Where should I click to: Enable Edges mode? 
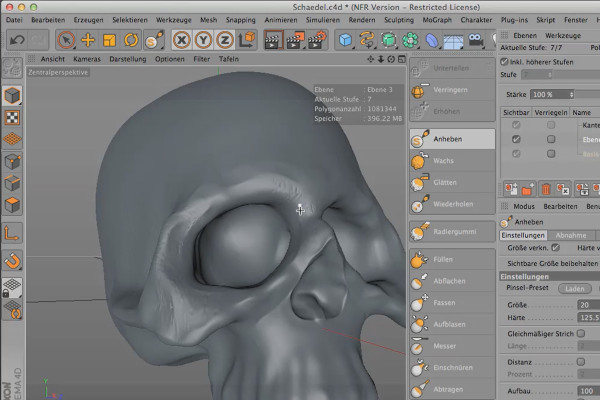(x=12, y=183)
